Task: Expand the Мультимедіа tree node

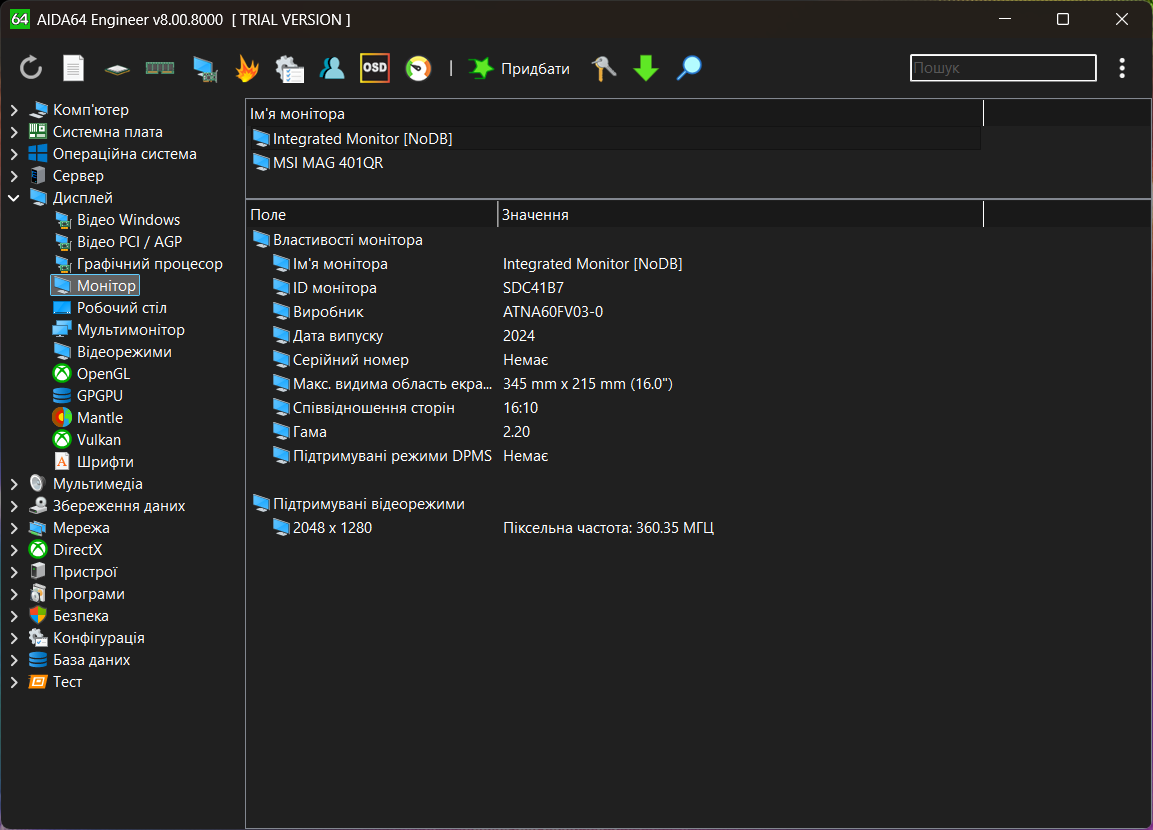Action: [x=14, y=484]
